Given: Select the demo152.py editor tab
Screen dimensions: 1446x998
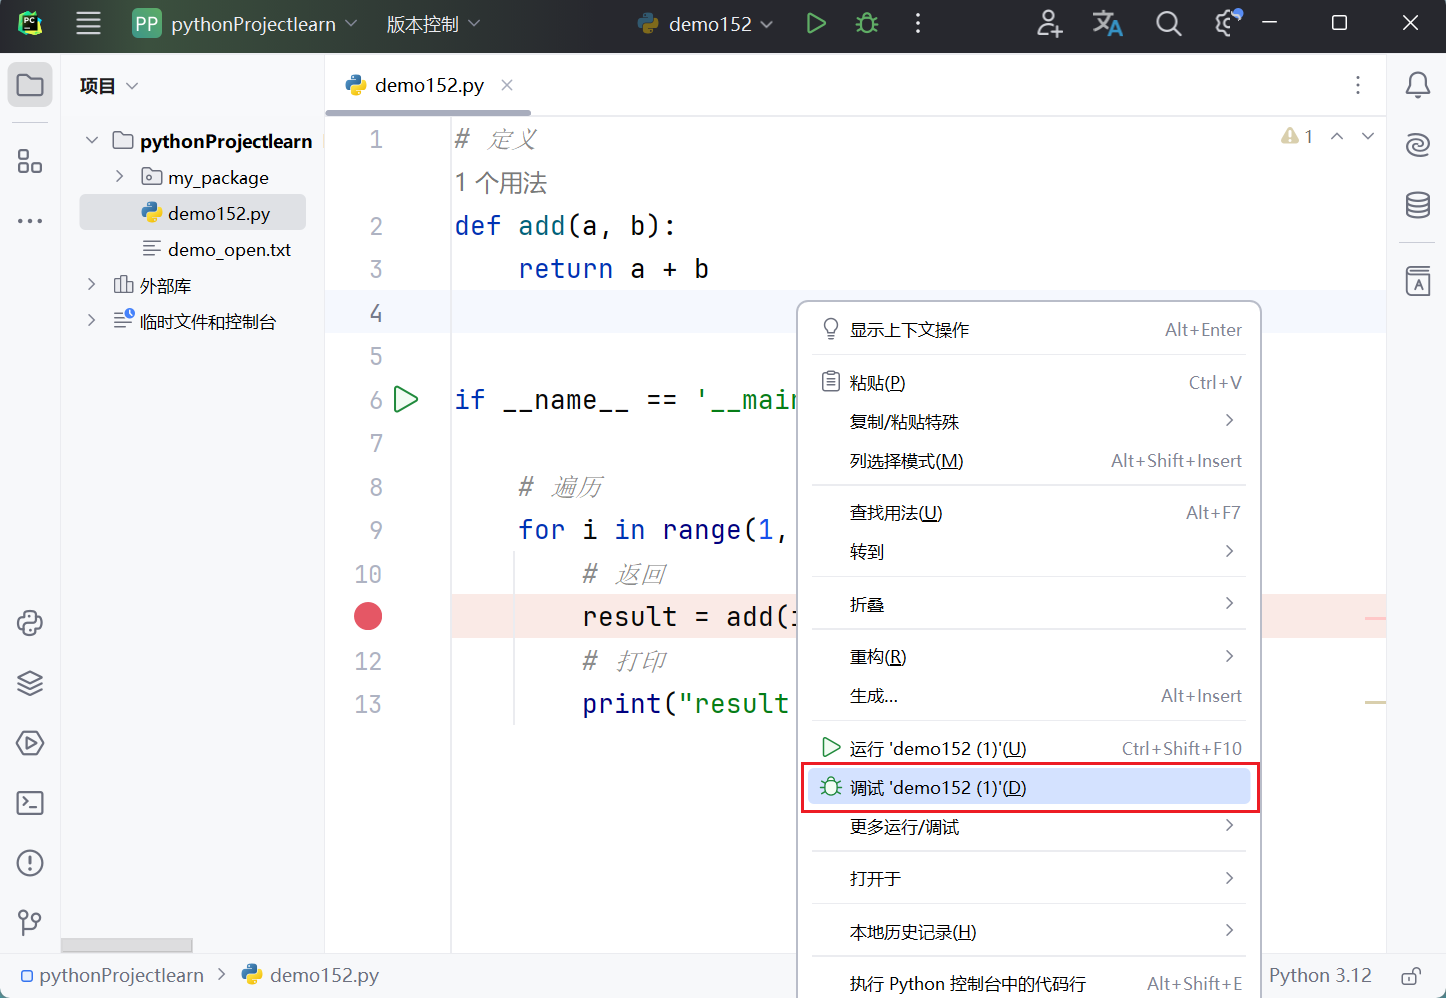Looking at the screenshot, I should pyautogui.click(x=428, y=85).
